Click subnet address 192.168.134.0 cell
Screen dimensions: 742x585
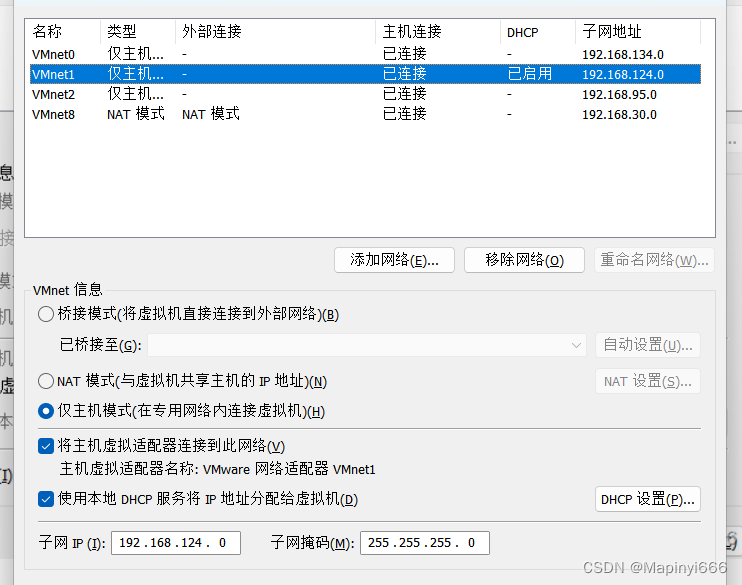point(623,54)
